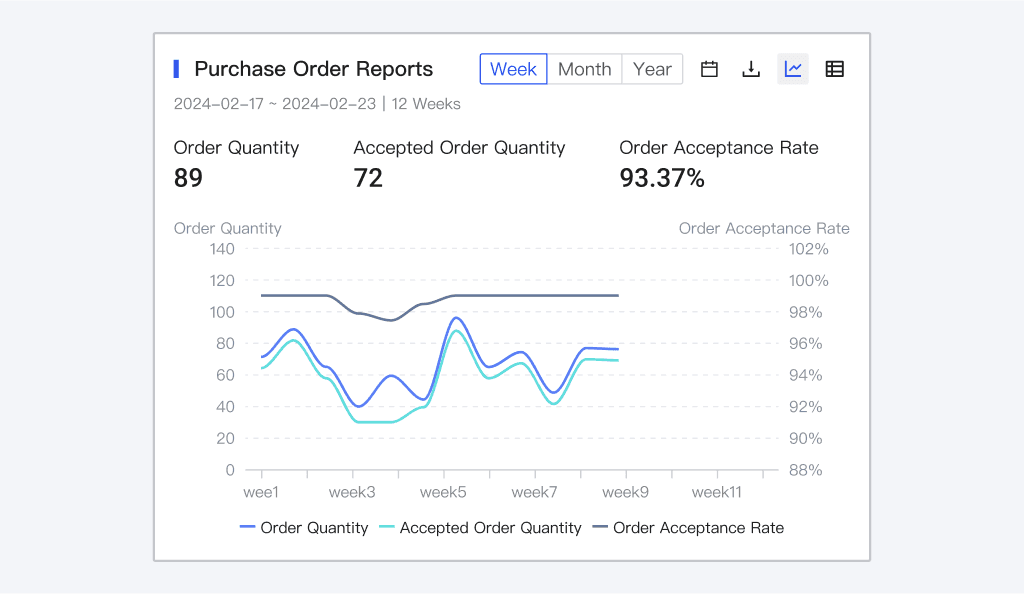Image resolution: width=1024 pixels, height=594 pixels.
Task: Click the week11 label on x-axis
Action: (x=717, y=492)
